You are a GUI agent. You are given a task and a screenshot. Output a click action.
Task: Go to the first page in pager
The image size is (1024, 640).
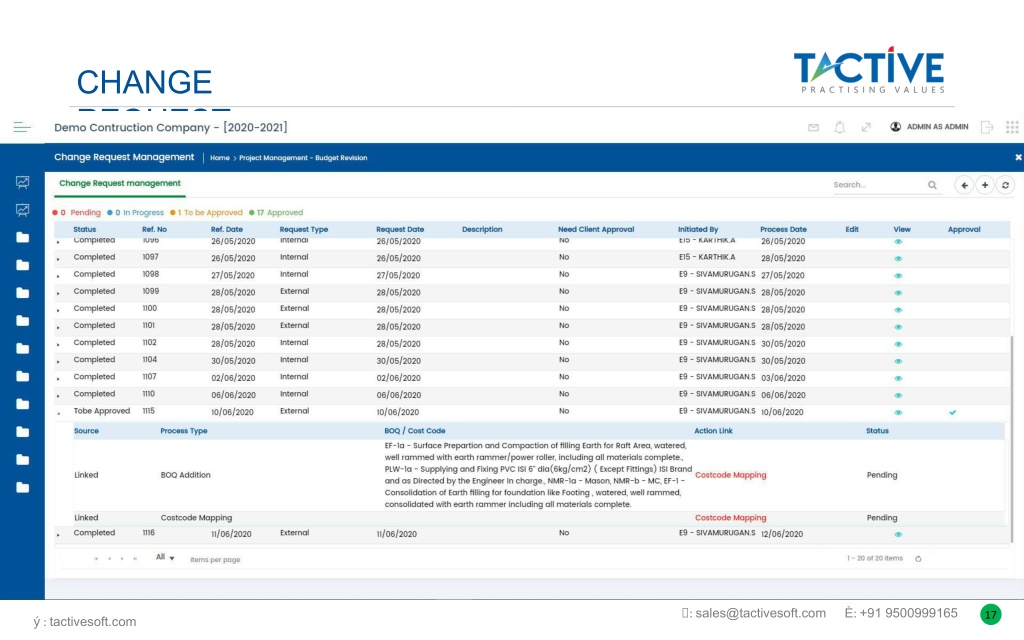coord(96,559)
